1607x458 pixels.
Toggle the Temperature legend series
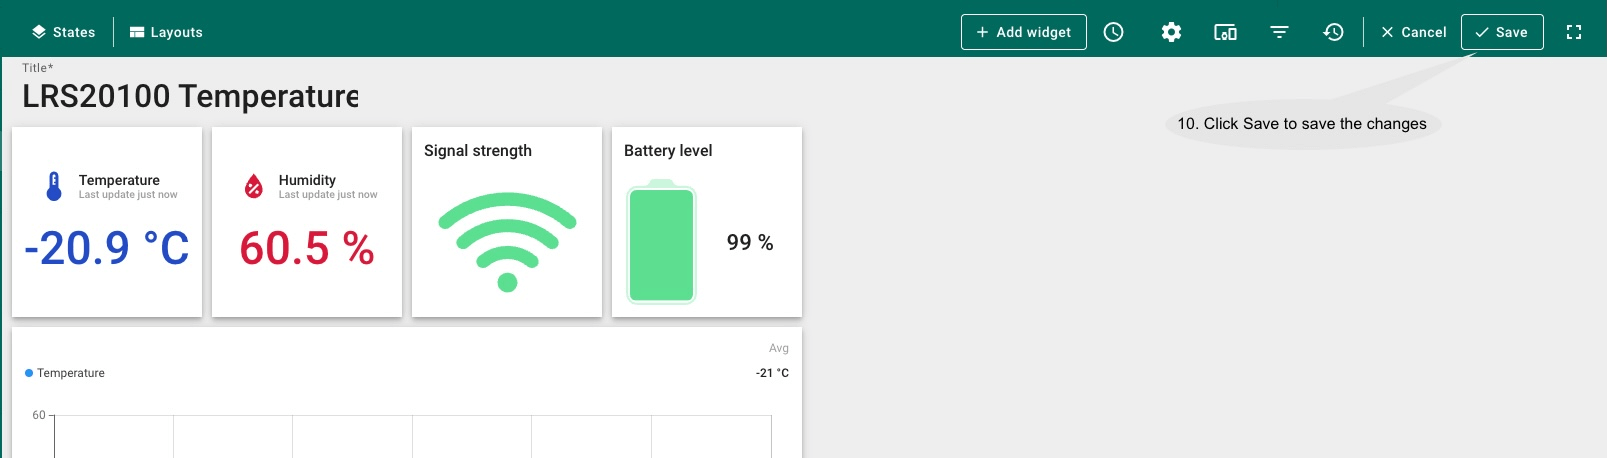point(70,373)
